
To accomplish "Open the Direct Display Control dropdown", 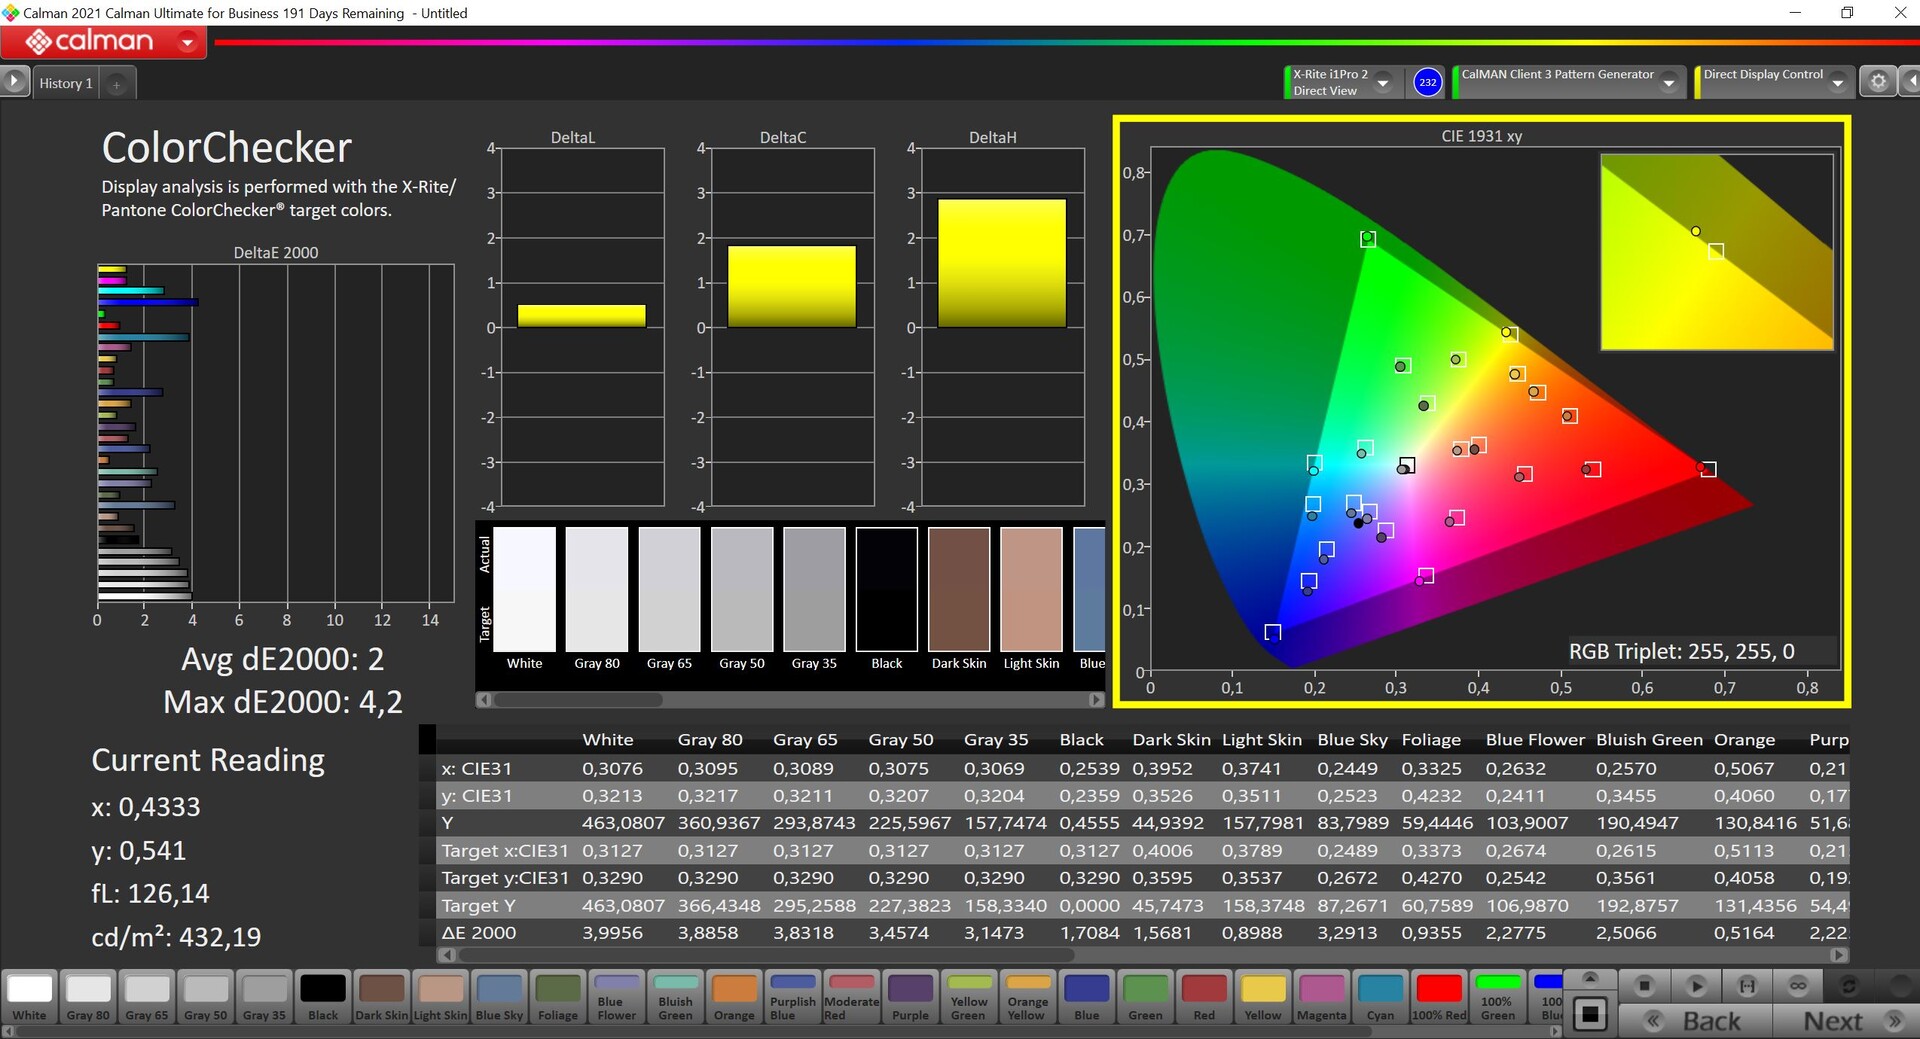I will pyautogui.click(x=1837, y=83).
